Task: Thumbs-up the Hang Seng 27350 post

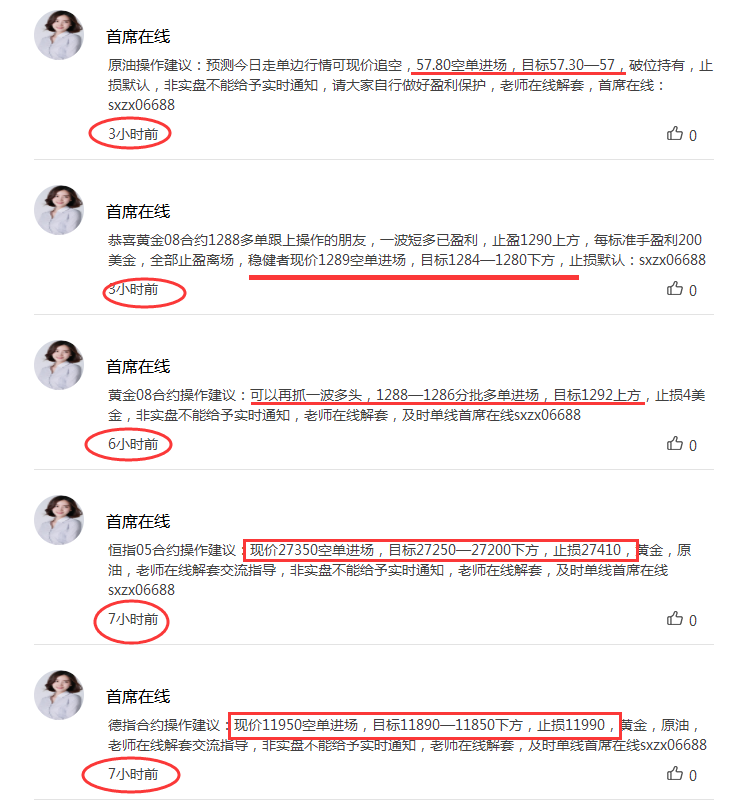Action: [674, 619]
